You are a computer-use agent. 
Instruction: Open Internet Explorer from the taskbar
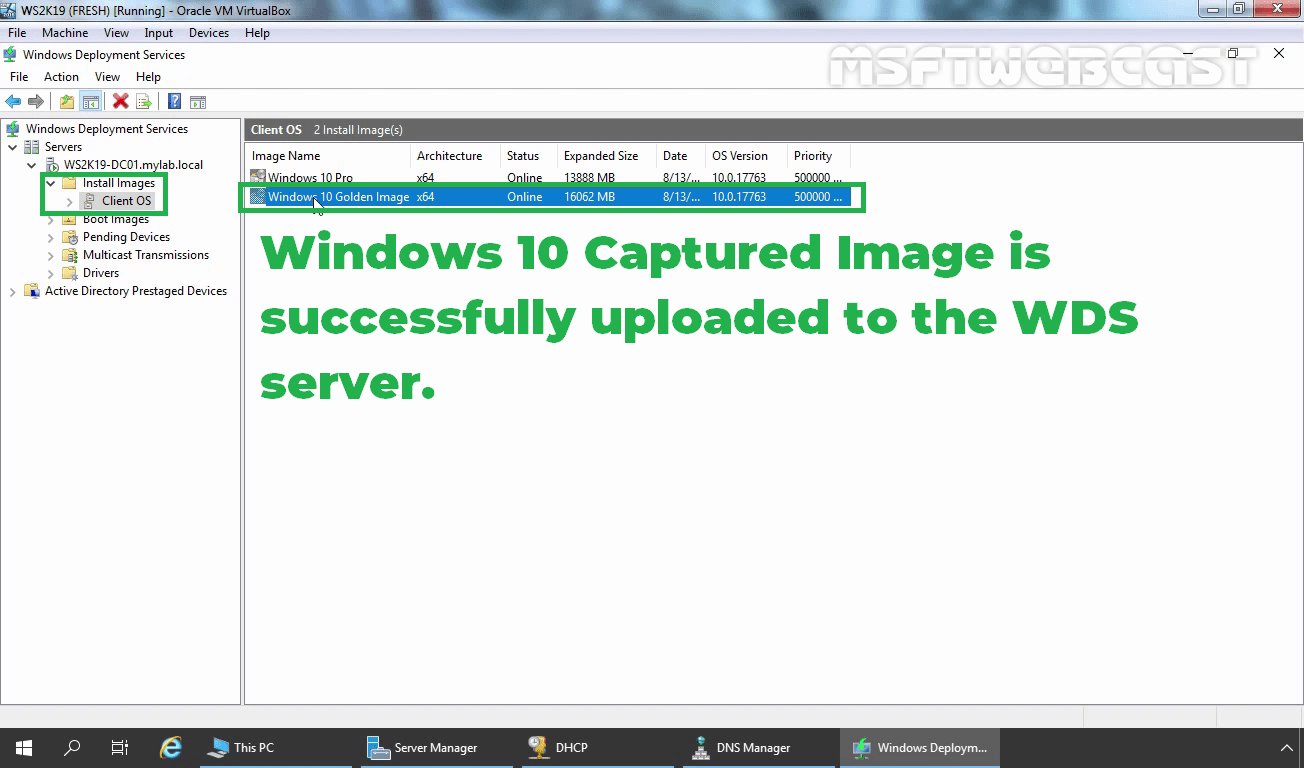pyautogui.click(x=171, y=747)
